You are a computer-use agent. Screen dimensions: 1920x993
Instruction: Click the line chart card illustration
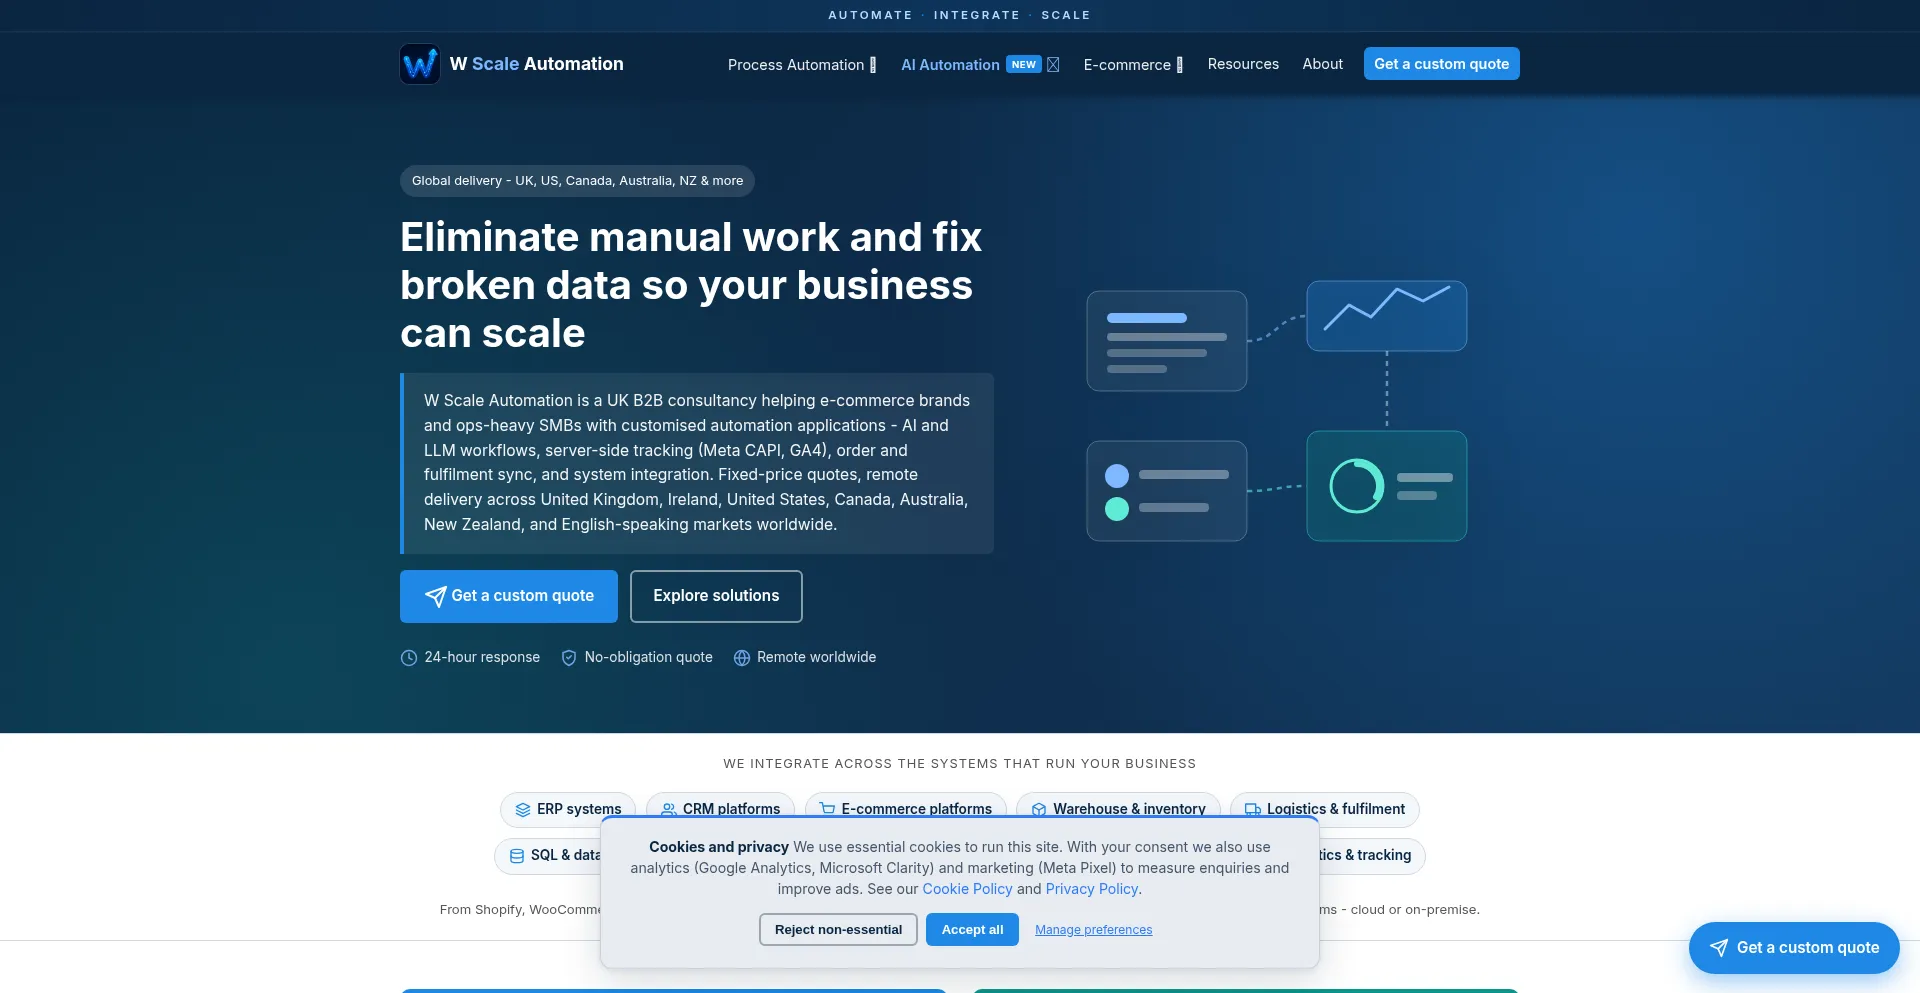[1387, 316]
